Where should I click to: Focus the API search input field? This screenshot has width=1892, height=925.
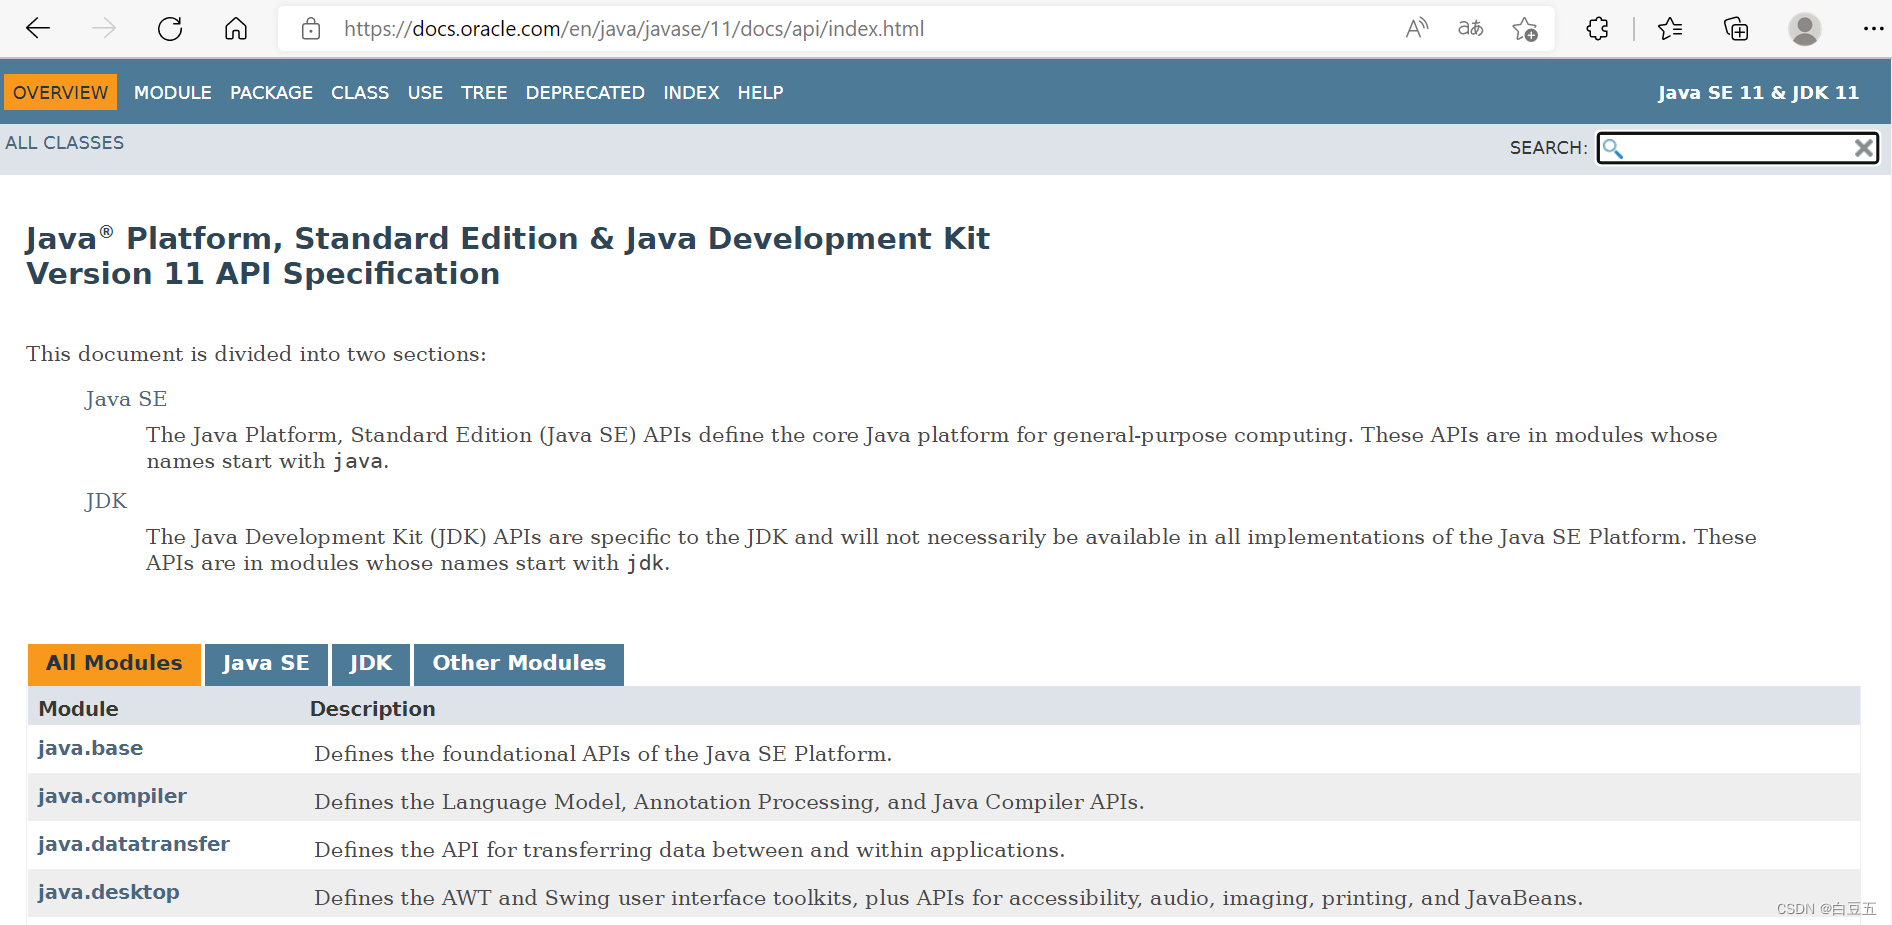tap(1738, 148)
